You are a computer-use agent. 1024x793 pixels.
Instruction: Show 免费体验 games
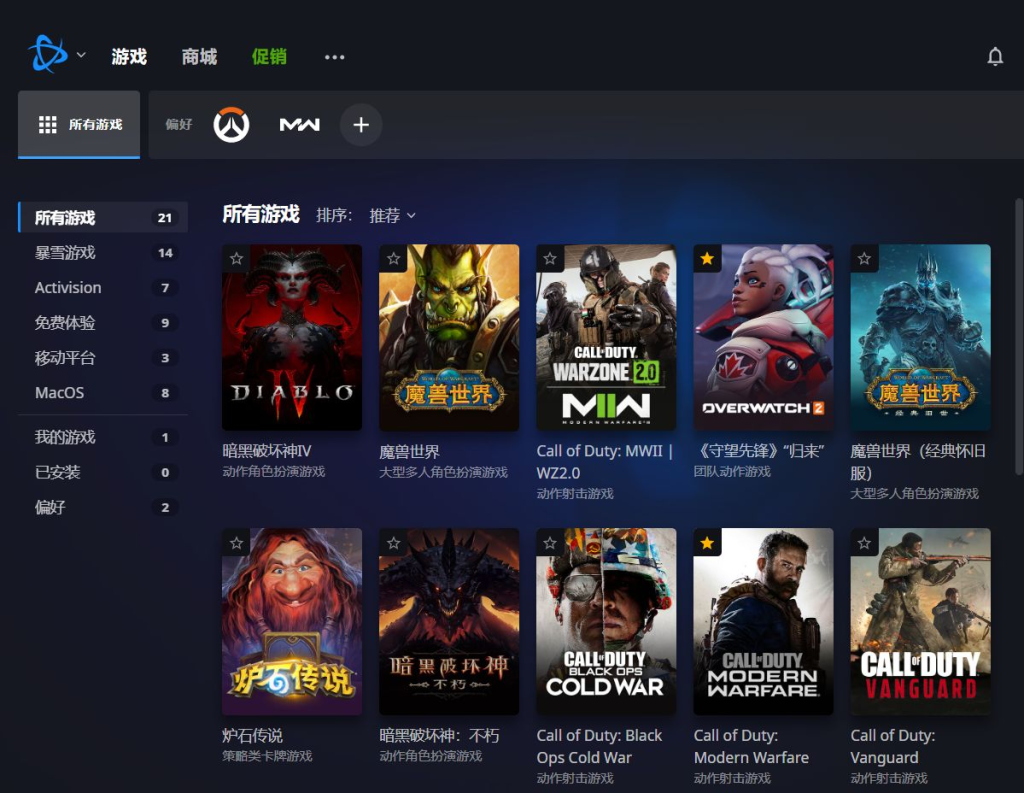103,323
